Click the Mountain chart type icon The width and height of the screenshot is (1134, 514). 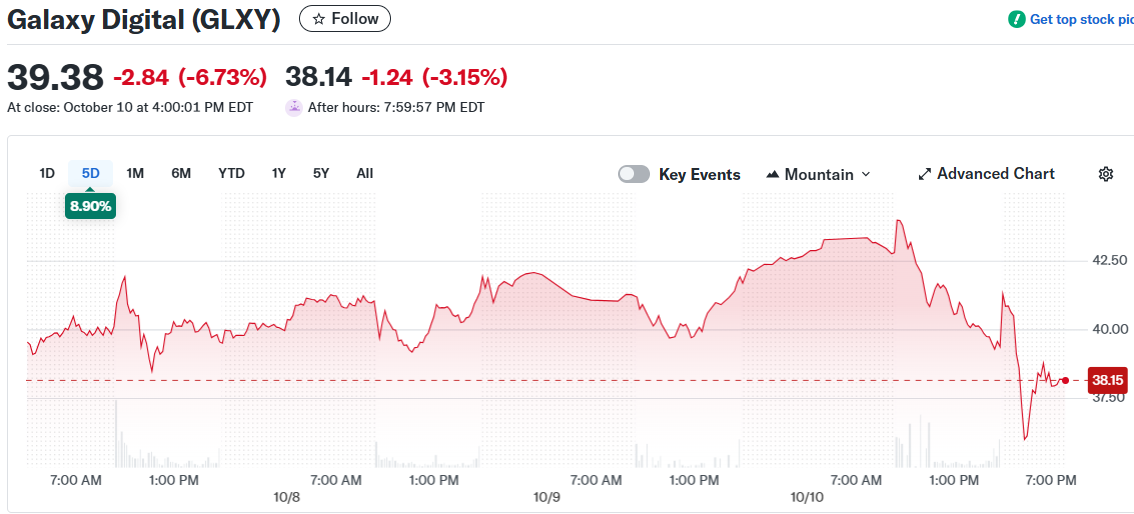(x=772, y=174)
